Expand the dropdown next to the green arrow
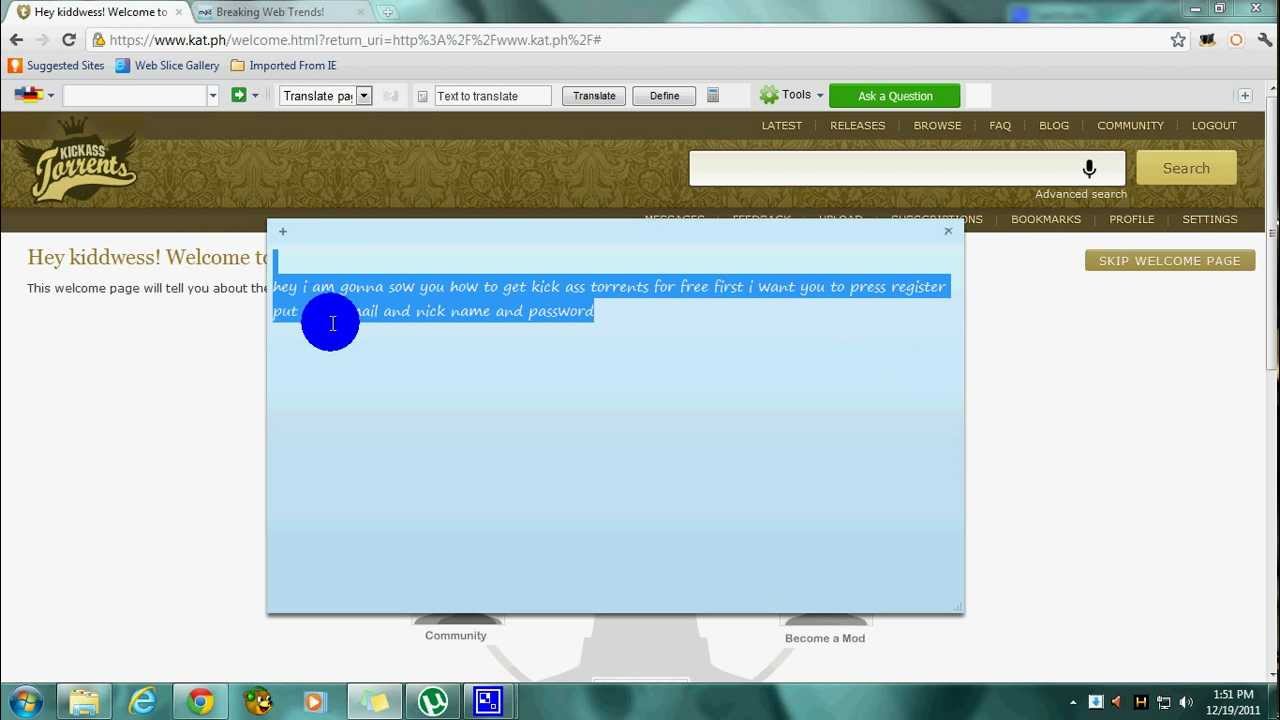The image size is (1280, 720). coord(255,96)
